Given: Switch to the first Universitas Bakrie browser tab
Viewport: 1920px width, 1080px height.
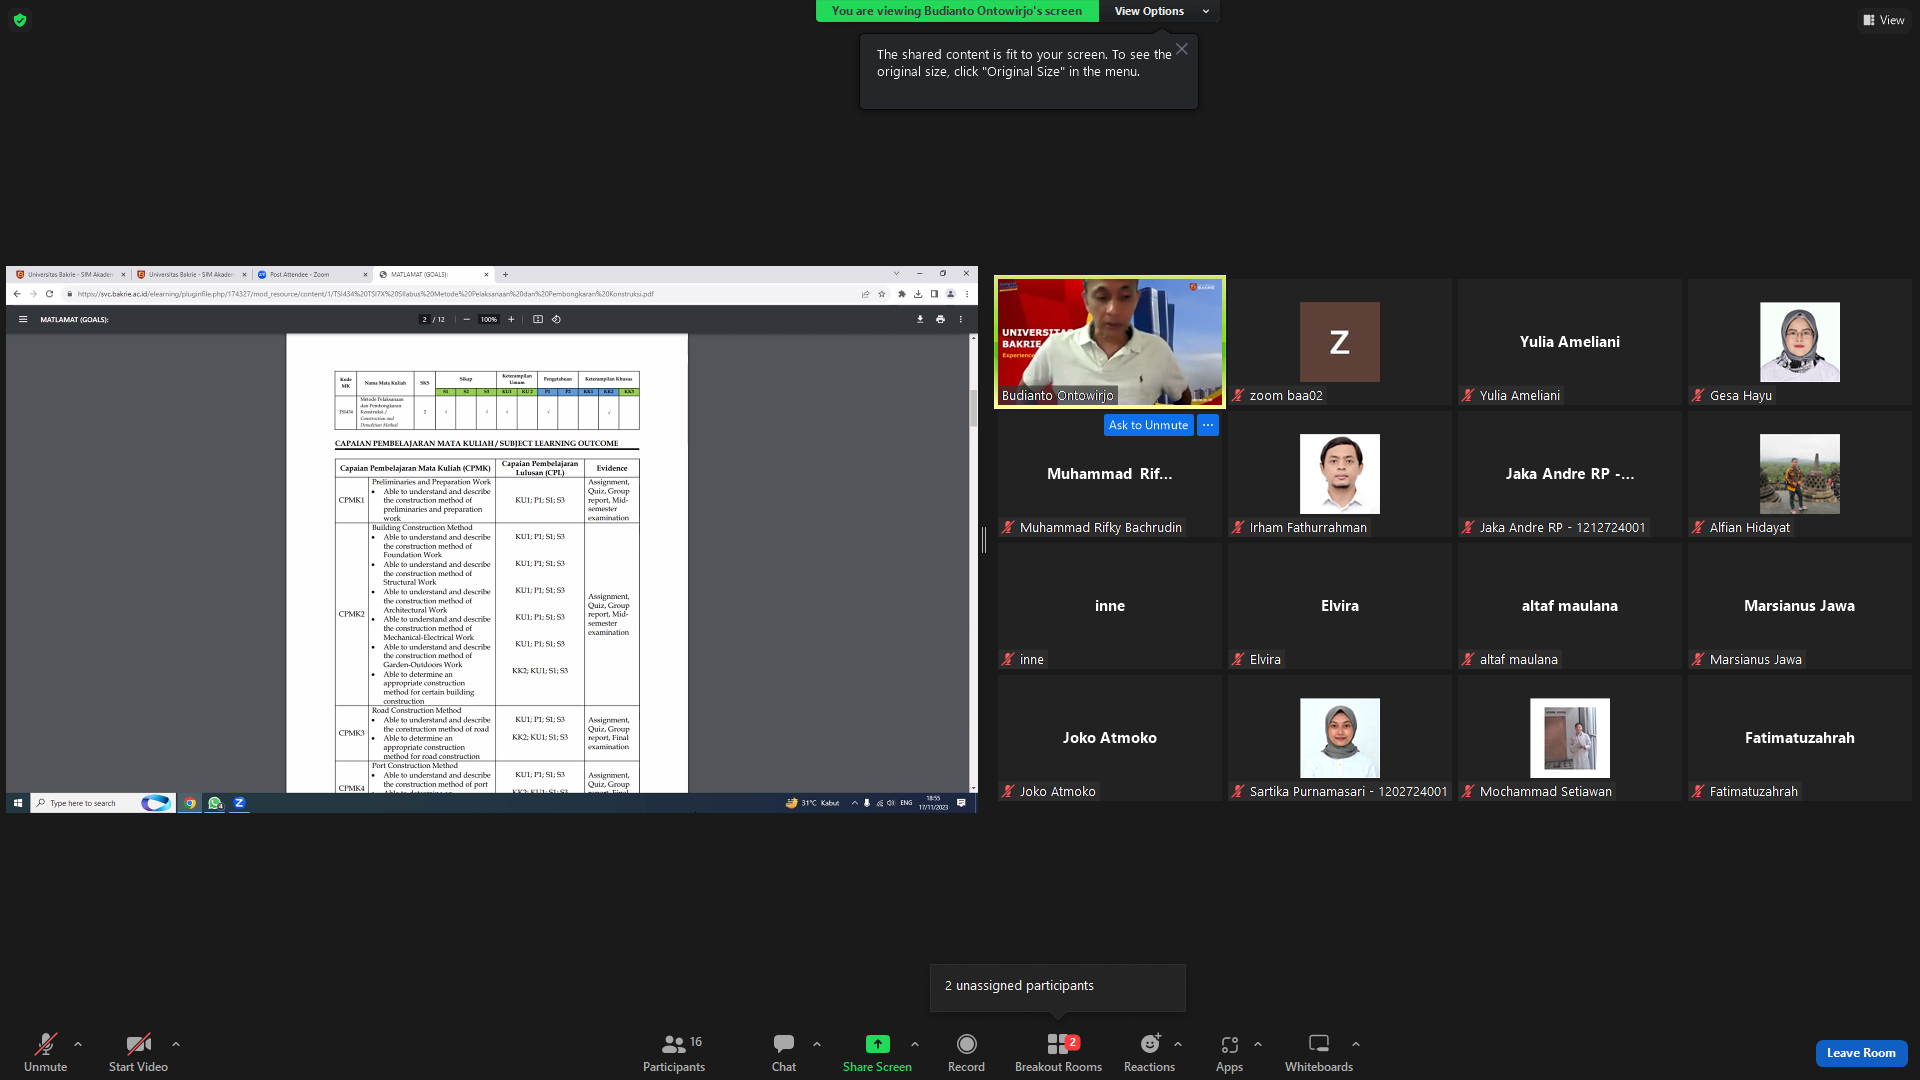Looking at the screenshot, I should [x=70, y=274].
